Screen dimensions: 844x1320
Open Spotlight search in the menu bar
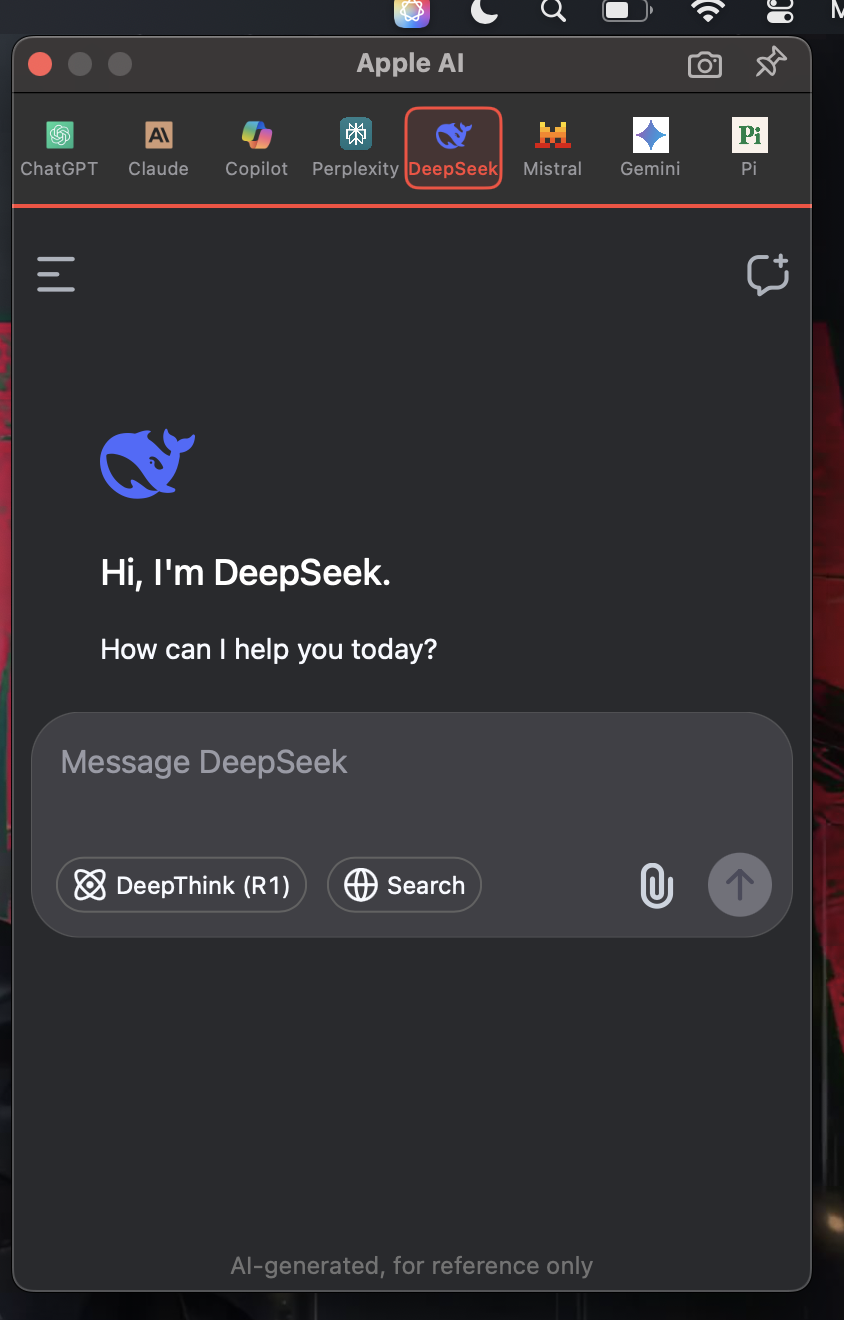click(553, 11)
